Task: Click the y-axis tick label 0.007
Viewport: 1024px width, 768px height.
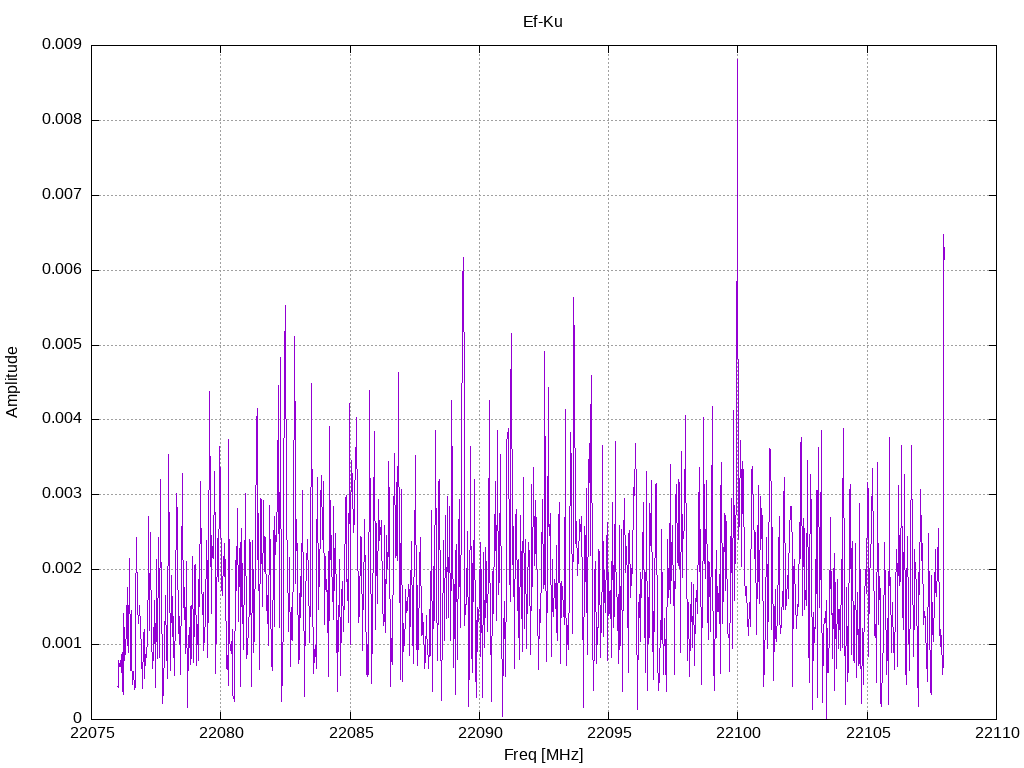Action: [62, 195]
